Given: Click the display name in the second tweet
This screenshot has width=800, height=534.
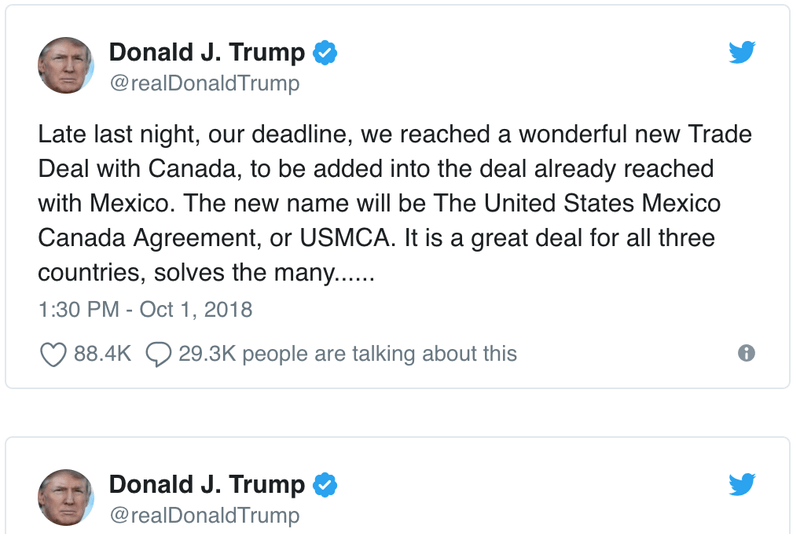Looking at the screenshot, I should click(206, 485).
